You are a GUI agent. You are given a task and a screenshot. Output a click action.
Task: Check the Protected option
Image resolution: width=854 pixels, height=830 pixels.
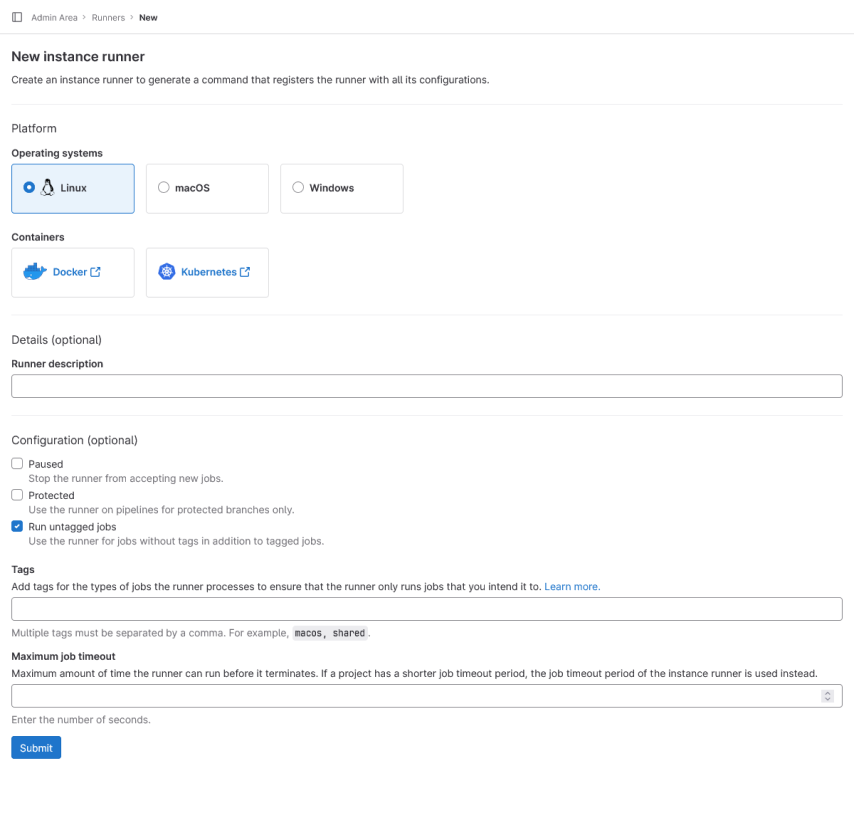tap(16, 494)
